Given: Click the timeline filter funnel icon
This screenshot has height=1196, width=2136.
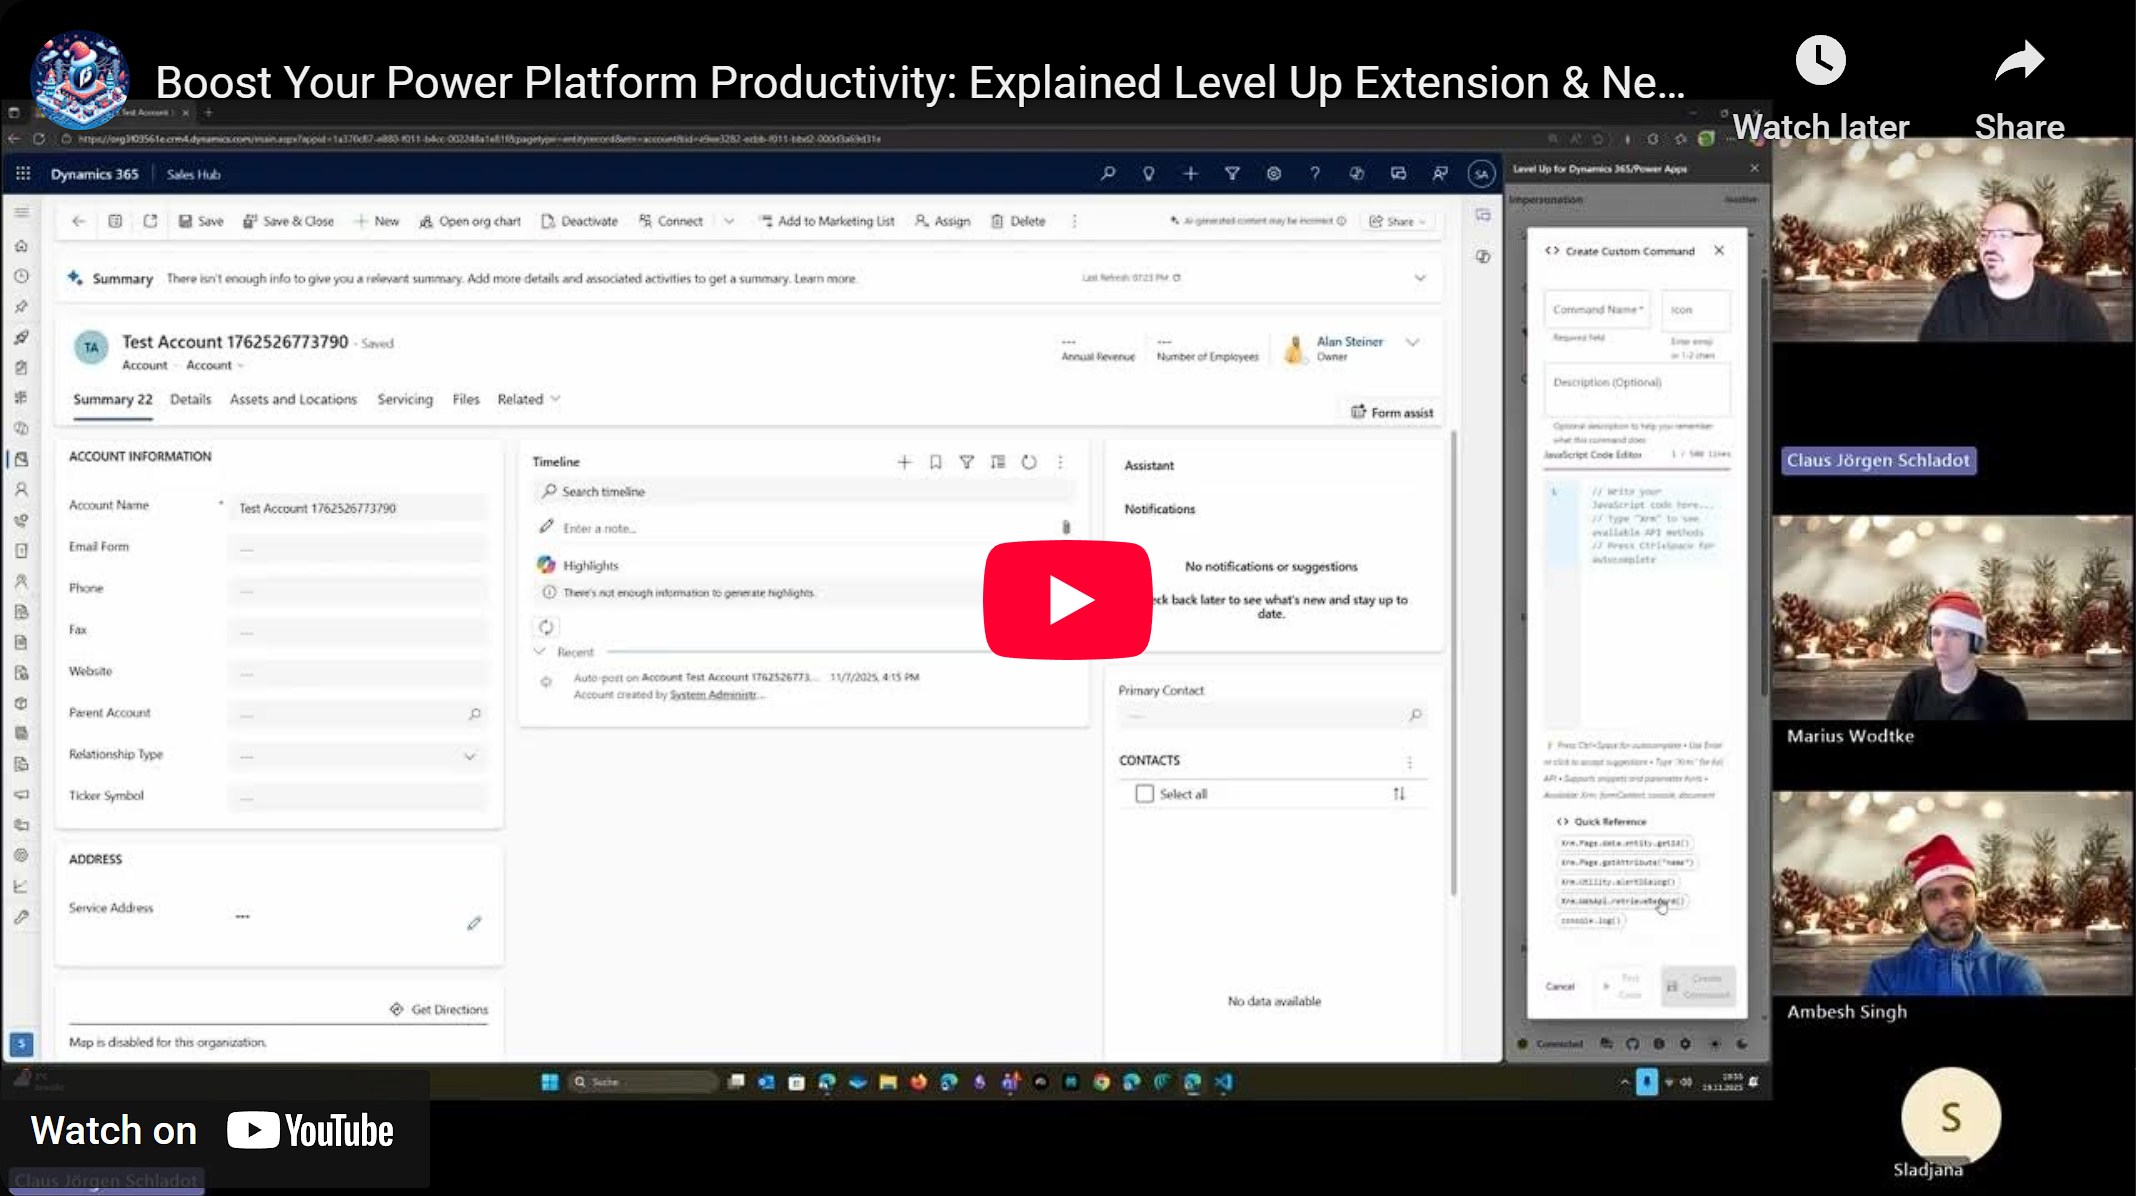Looking at the screenshot, I should point(966,462).
